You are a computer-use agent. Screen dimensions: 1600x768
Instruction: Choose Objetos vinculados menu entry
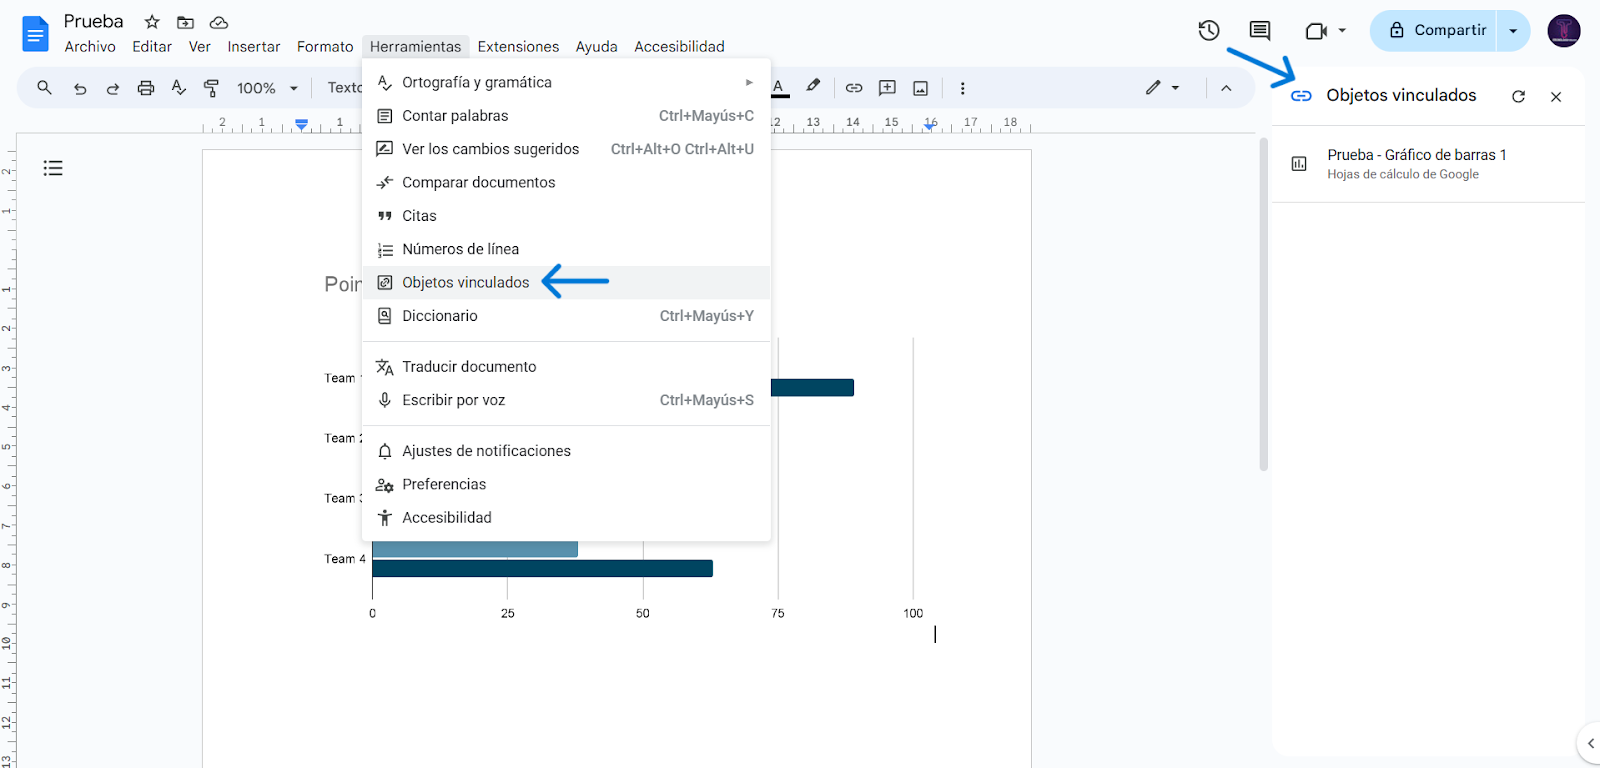[566, 283]
